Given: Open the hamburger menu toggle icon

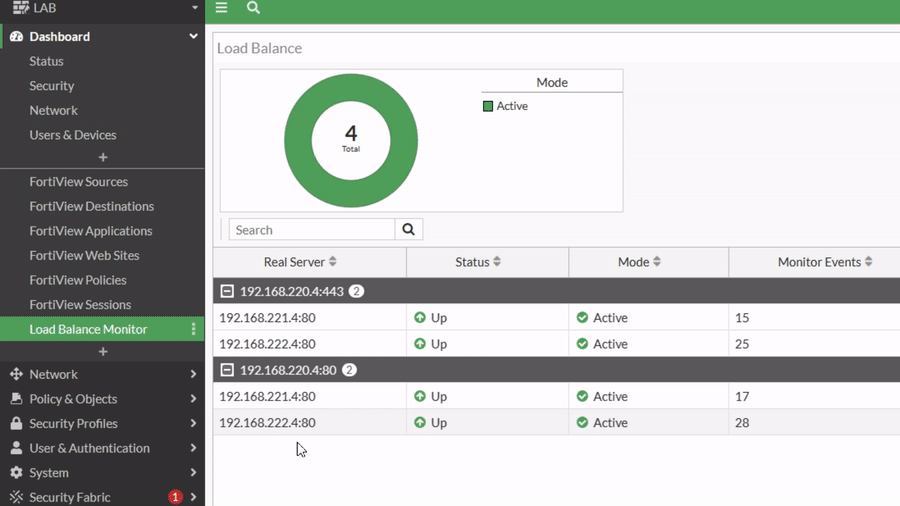Looking at the screenshot, I should coord(222,7).
